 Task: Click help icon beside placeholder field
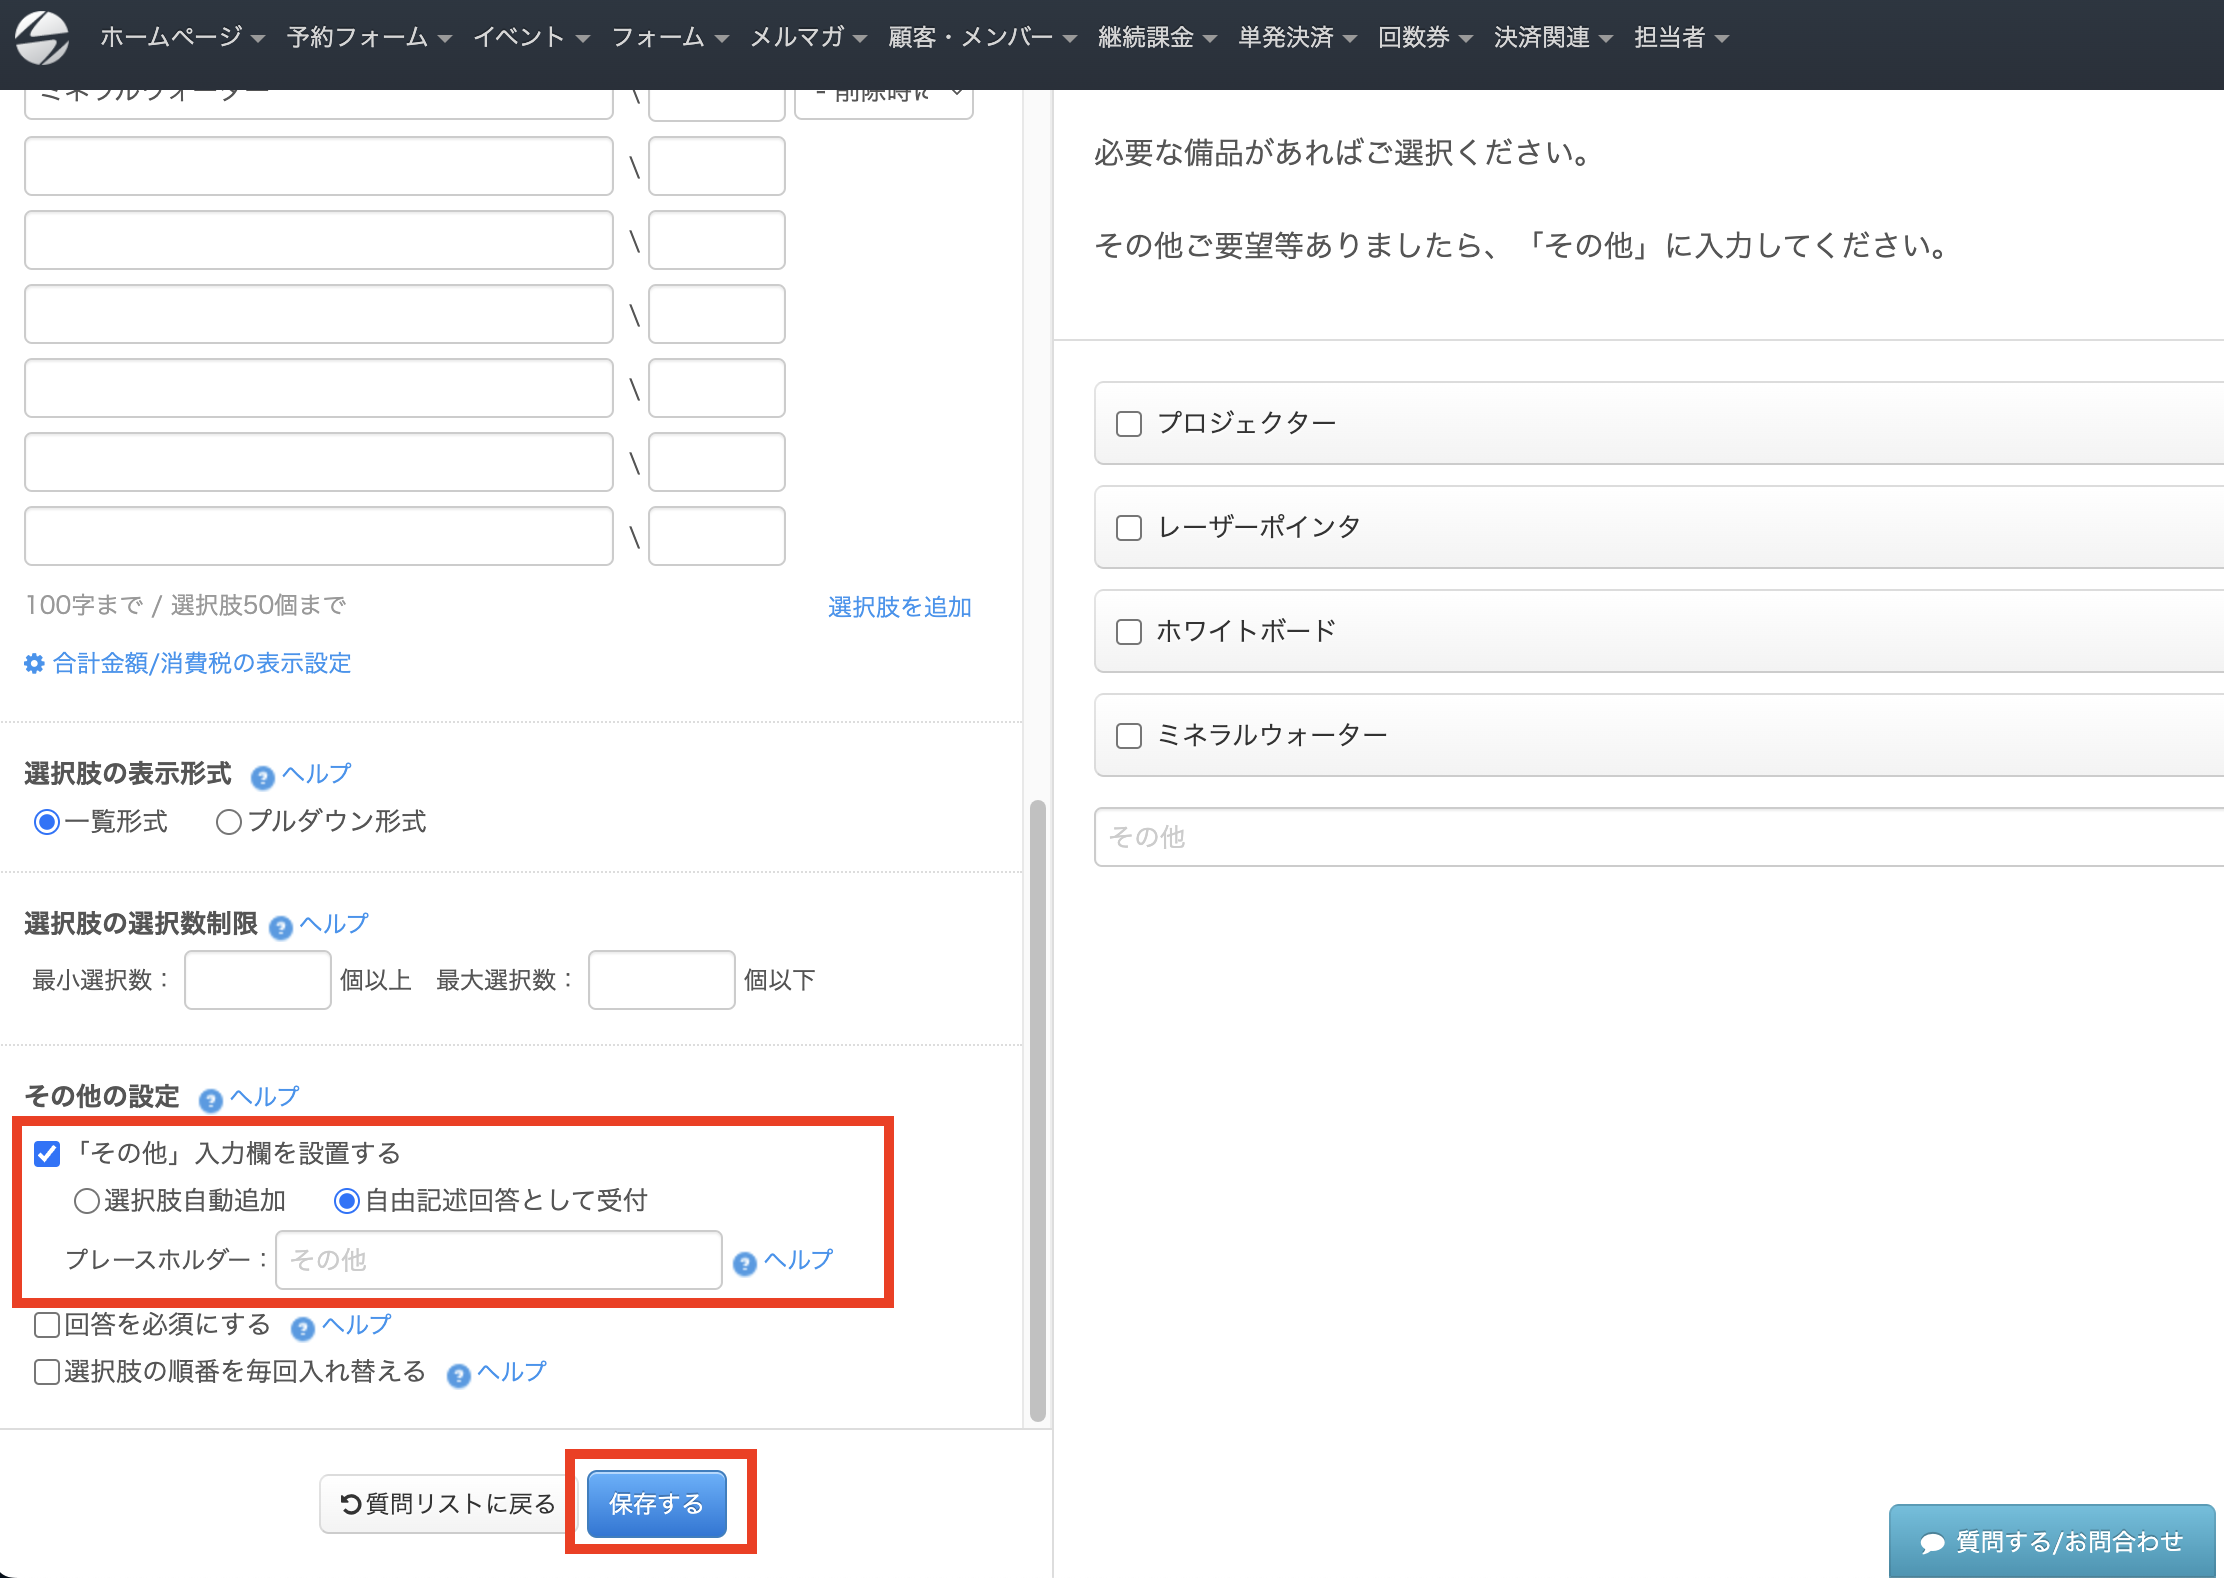pos(745,1263)
